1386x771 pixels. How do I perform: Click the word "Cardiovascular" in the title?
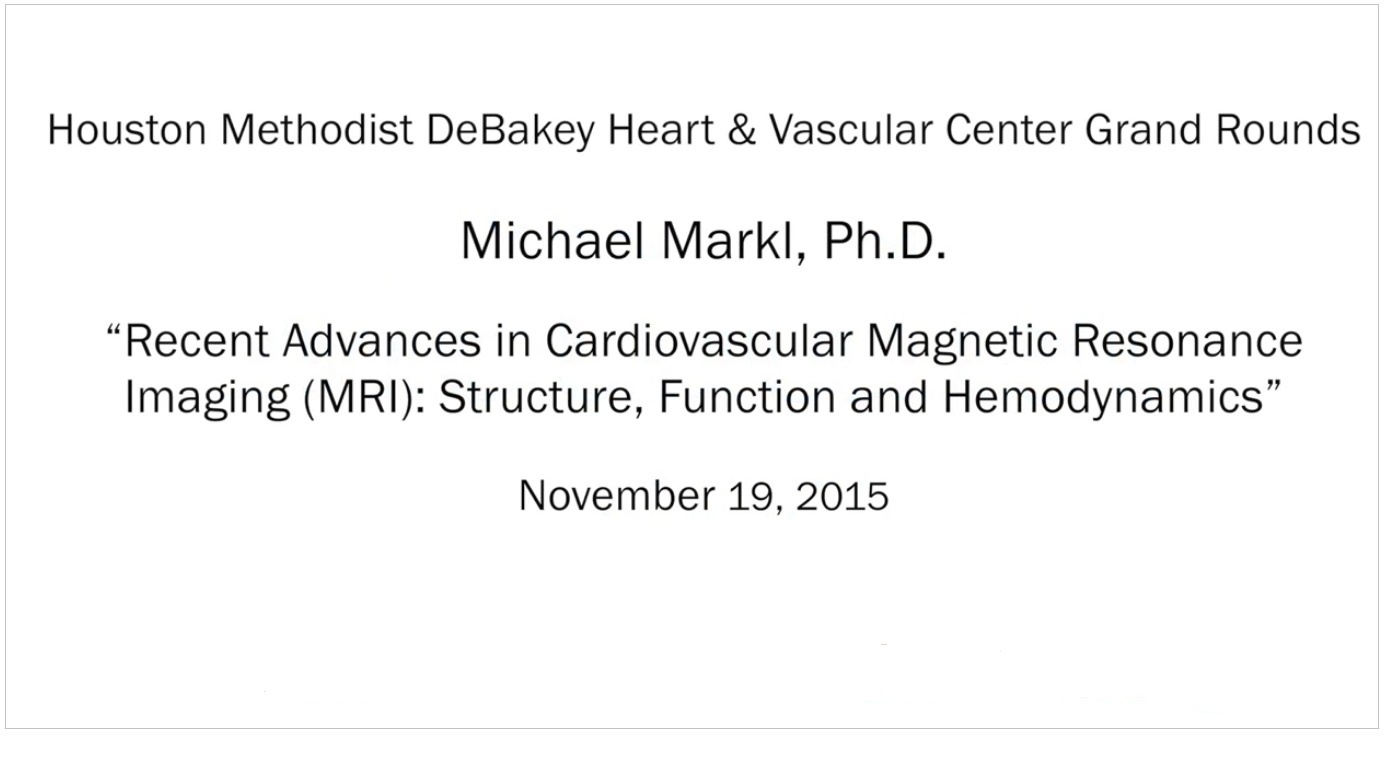tap(700, 342)
